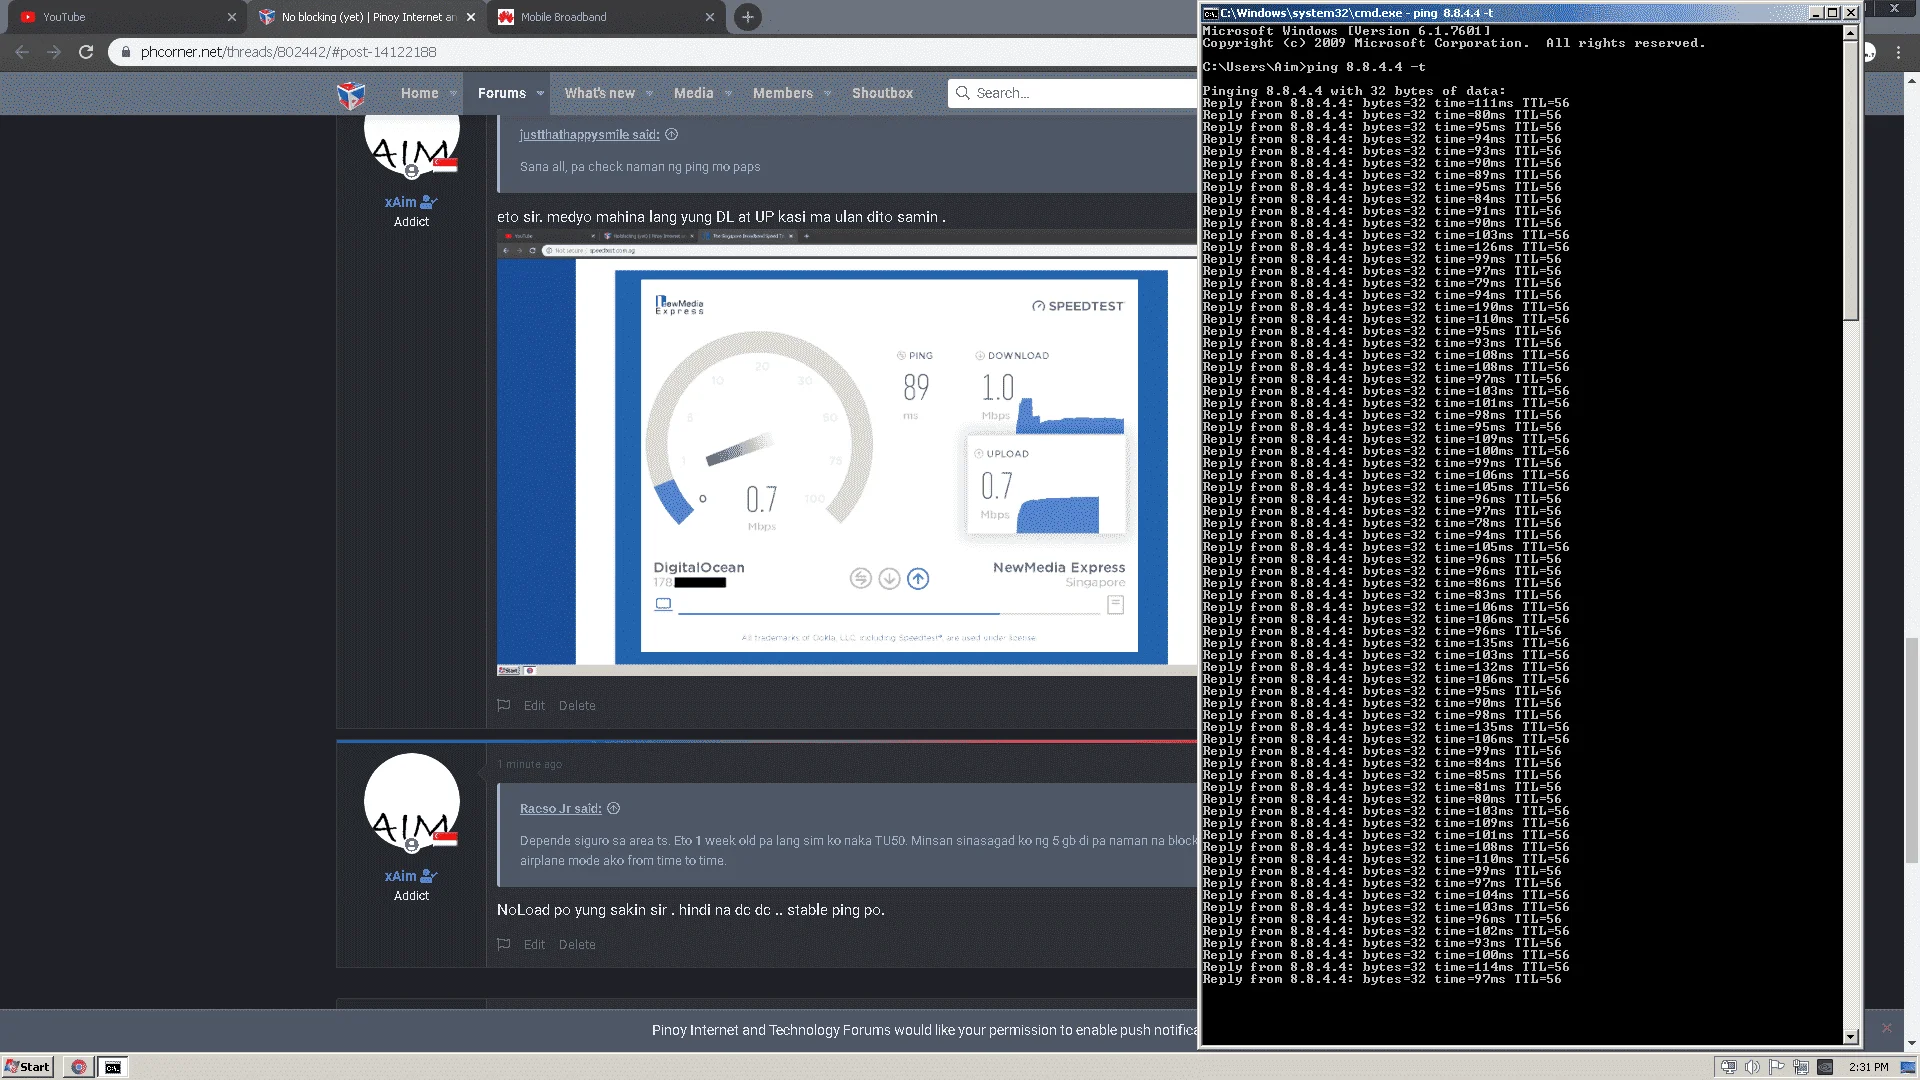
Task: Expand the Forums dropdown arrow
Action: pyautogui.click(x=540, y=93)
